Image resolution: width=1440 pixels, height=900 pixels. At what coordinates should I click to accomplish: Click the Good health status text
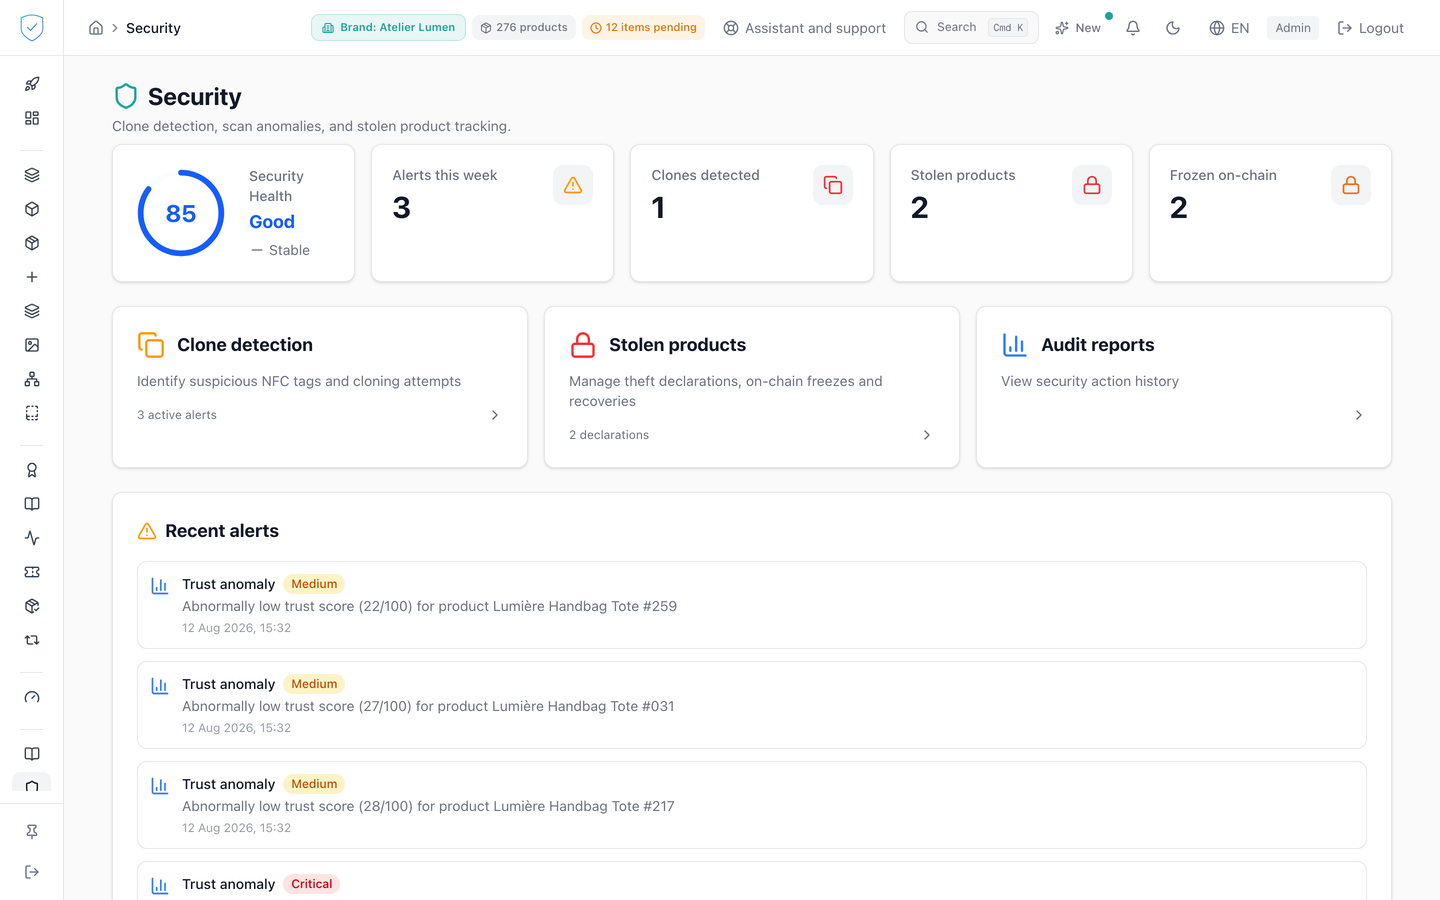click(272, 222)
